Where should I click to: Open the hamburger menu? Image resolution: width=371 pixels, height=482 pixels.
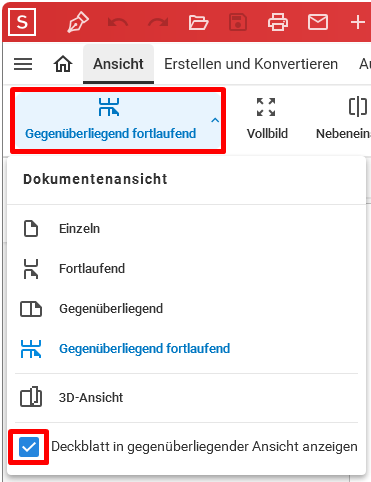[23, 64]
